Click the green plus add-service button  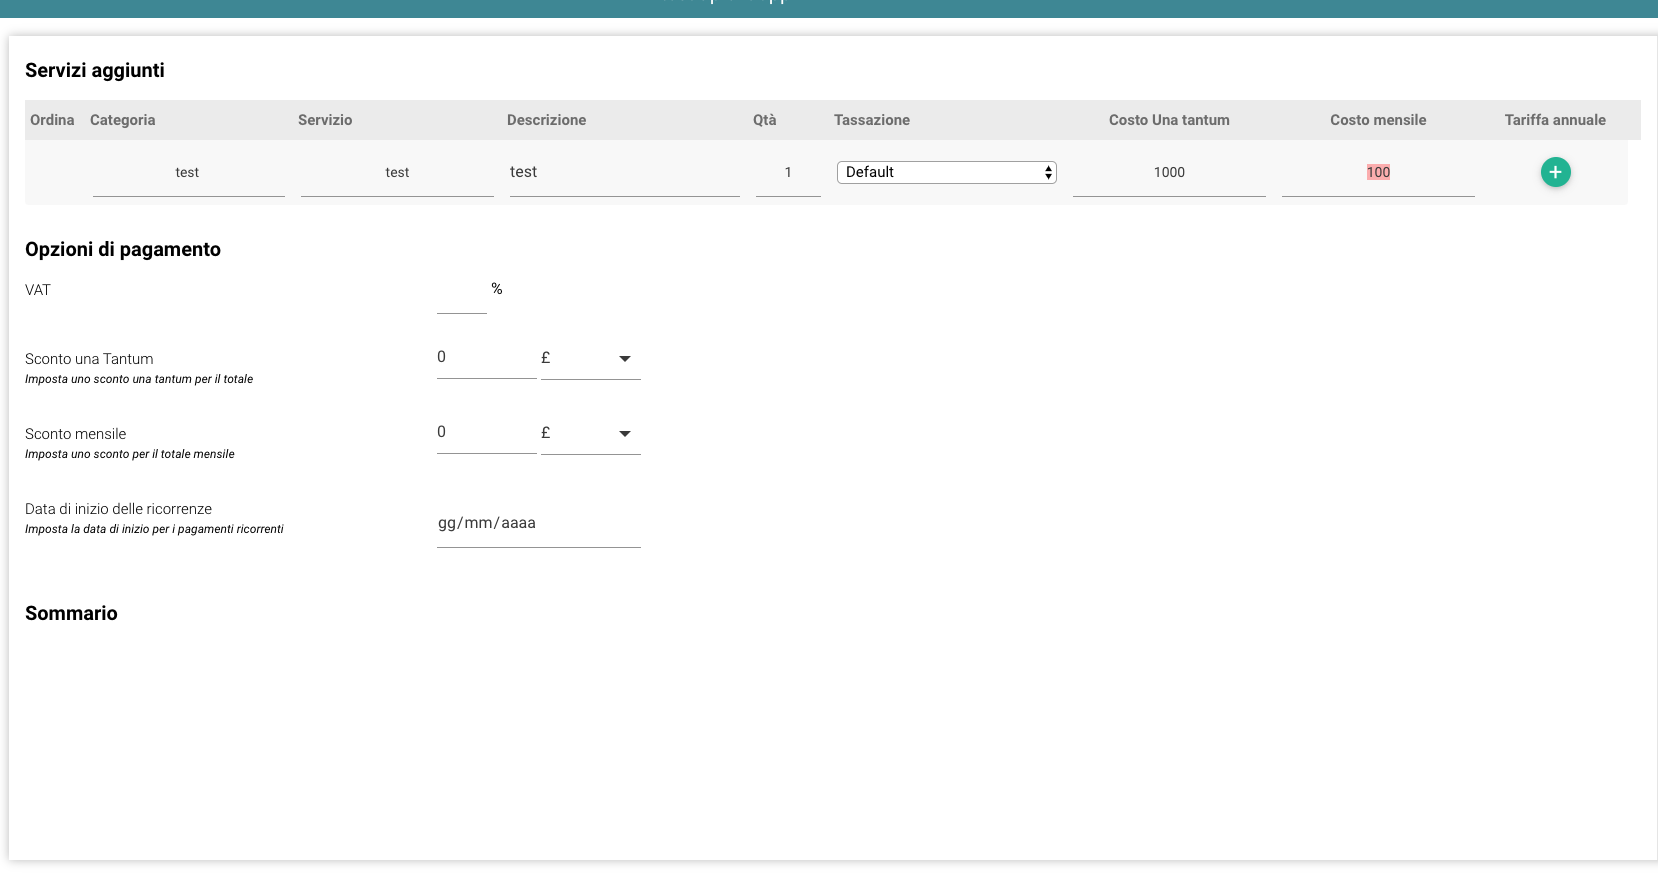click(x=1555, y=172)
